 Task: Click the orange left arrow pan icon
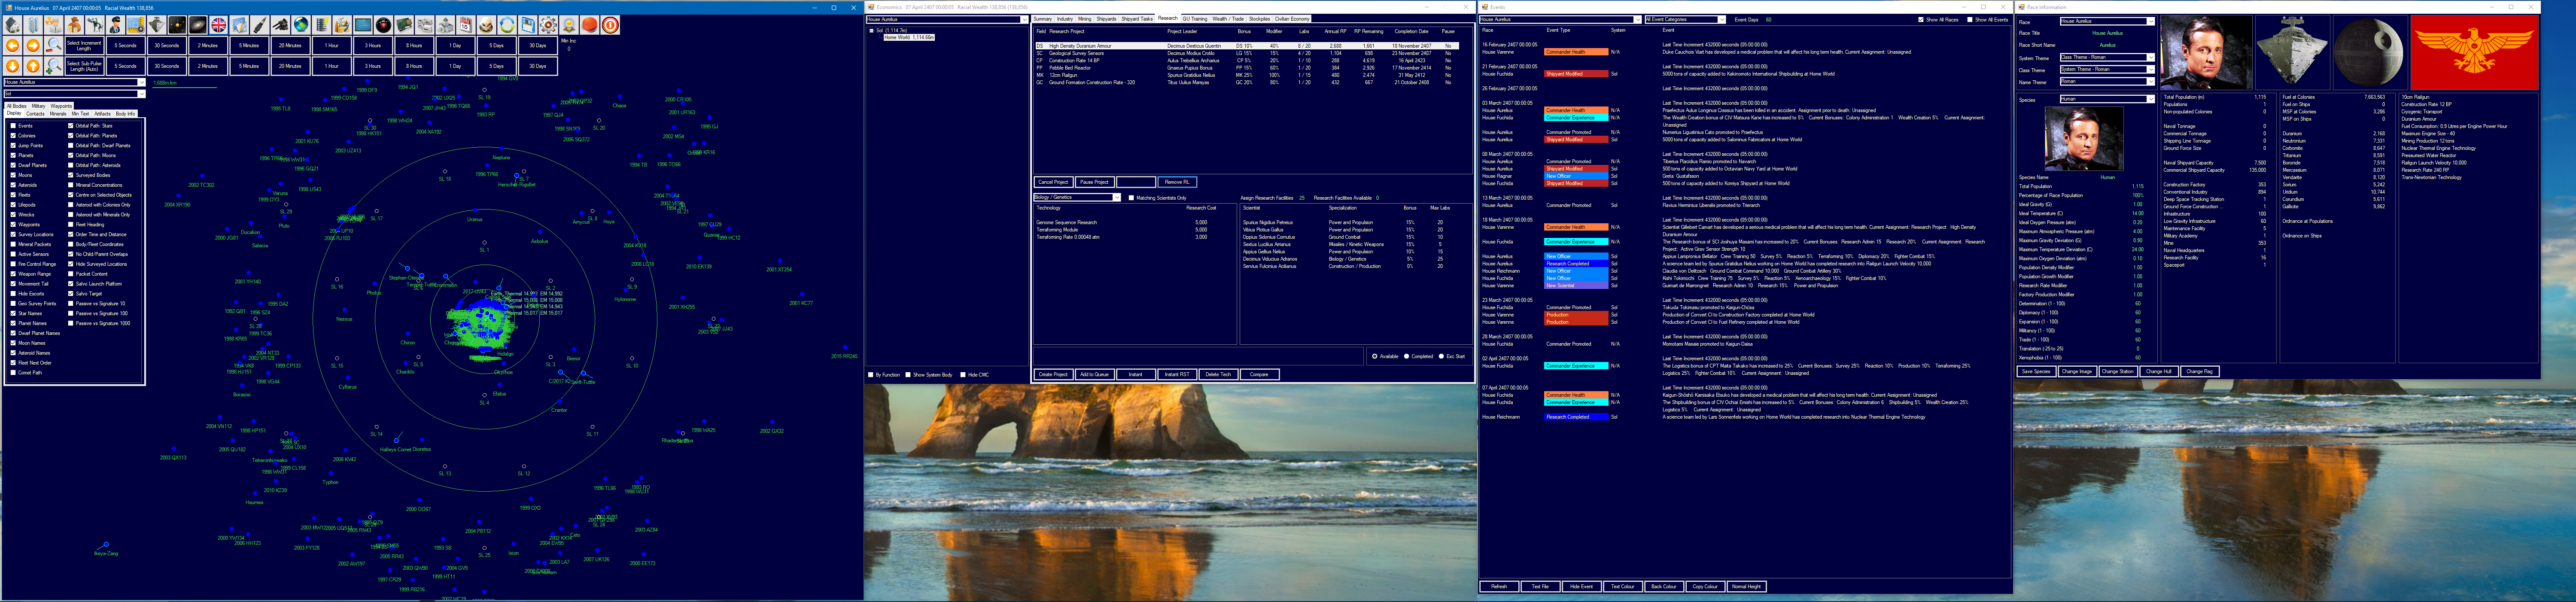(13, 46)
